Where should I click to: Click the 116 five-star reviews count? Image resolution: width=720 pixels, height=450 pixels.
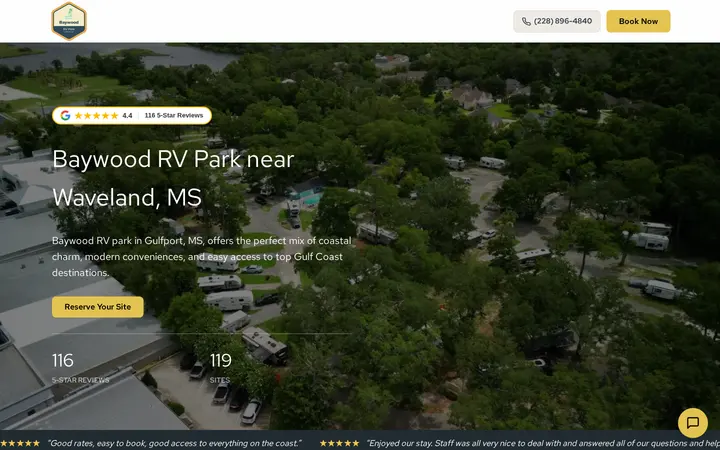point(62,360)
